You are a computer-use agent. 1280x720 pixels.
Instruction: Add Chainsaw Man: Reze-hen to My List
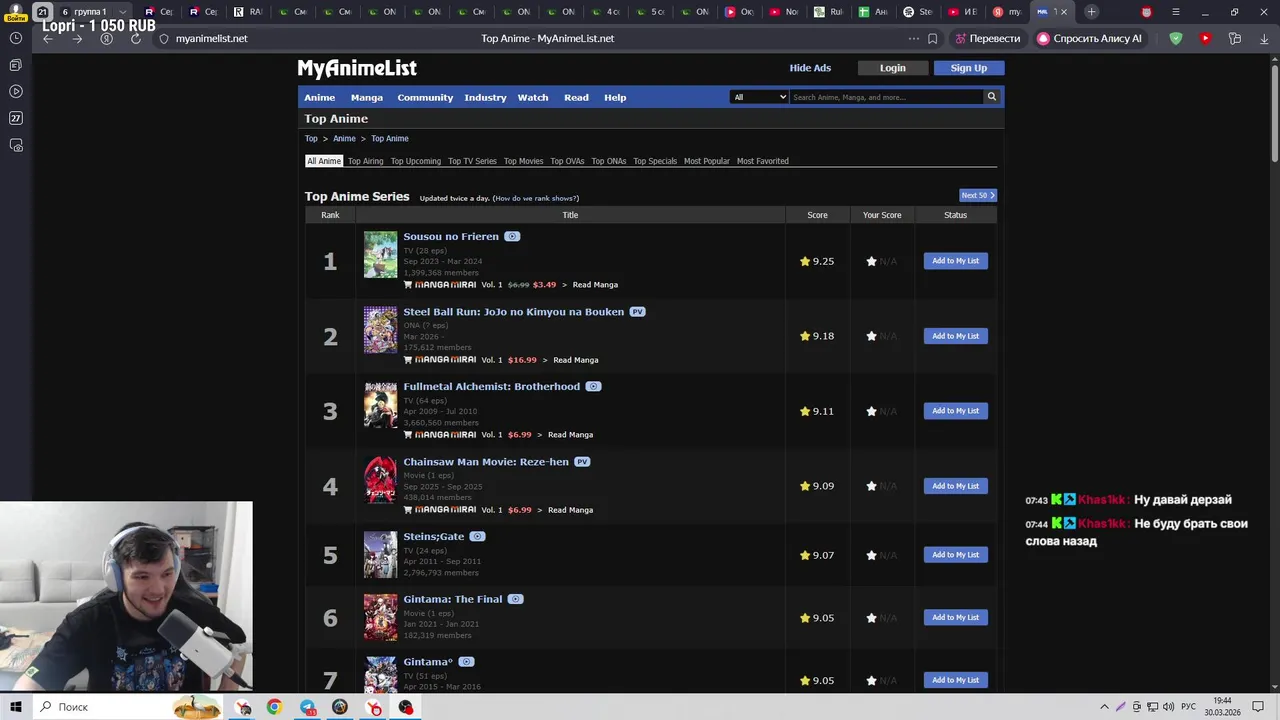[956, 486]
